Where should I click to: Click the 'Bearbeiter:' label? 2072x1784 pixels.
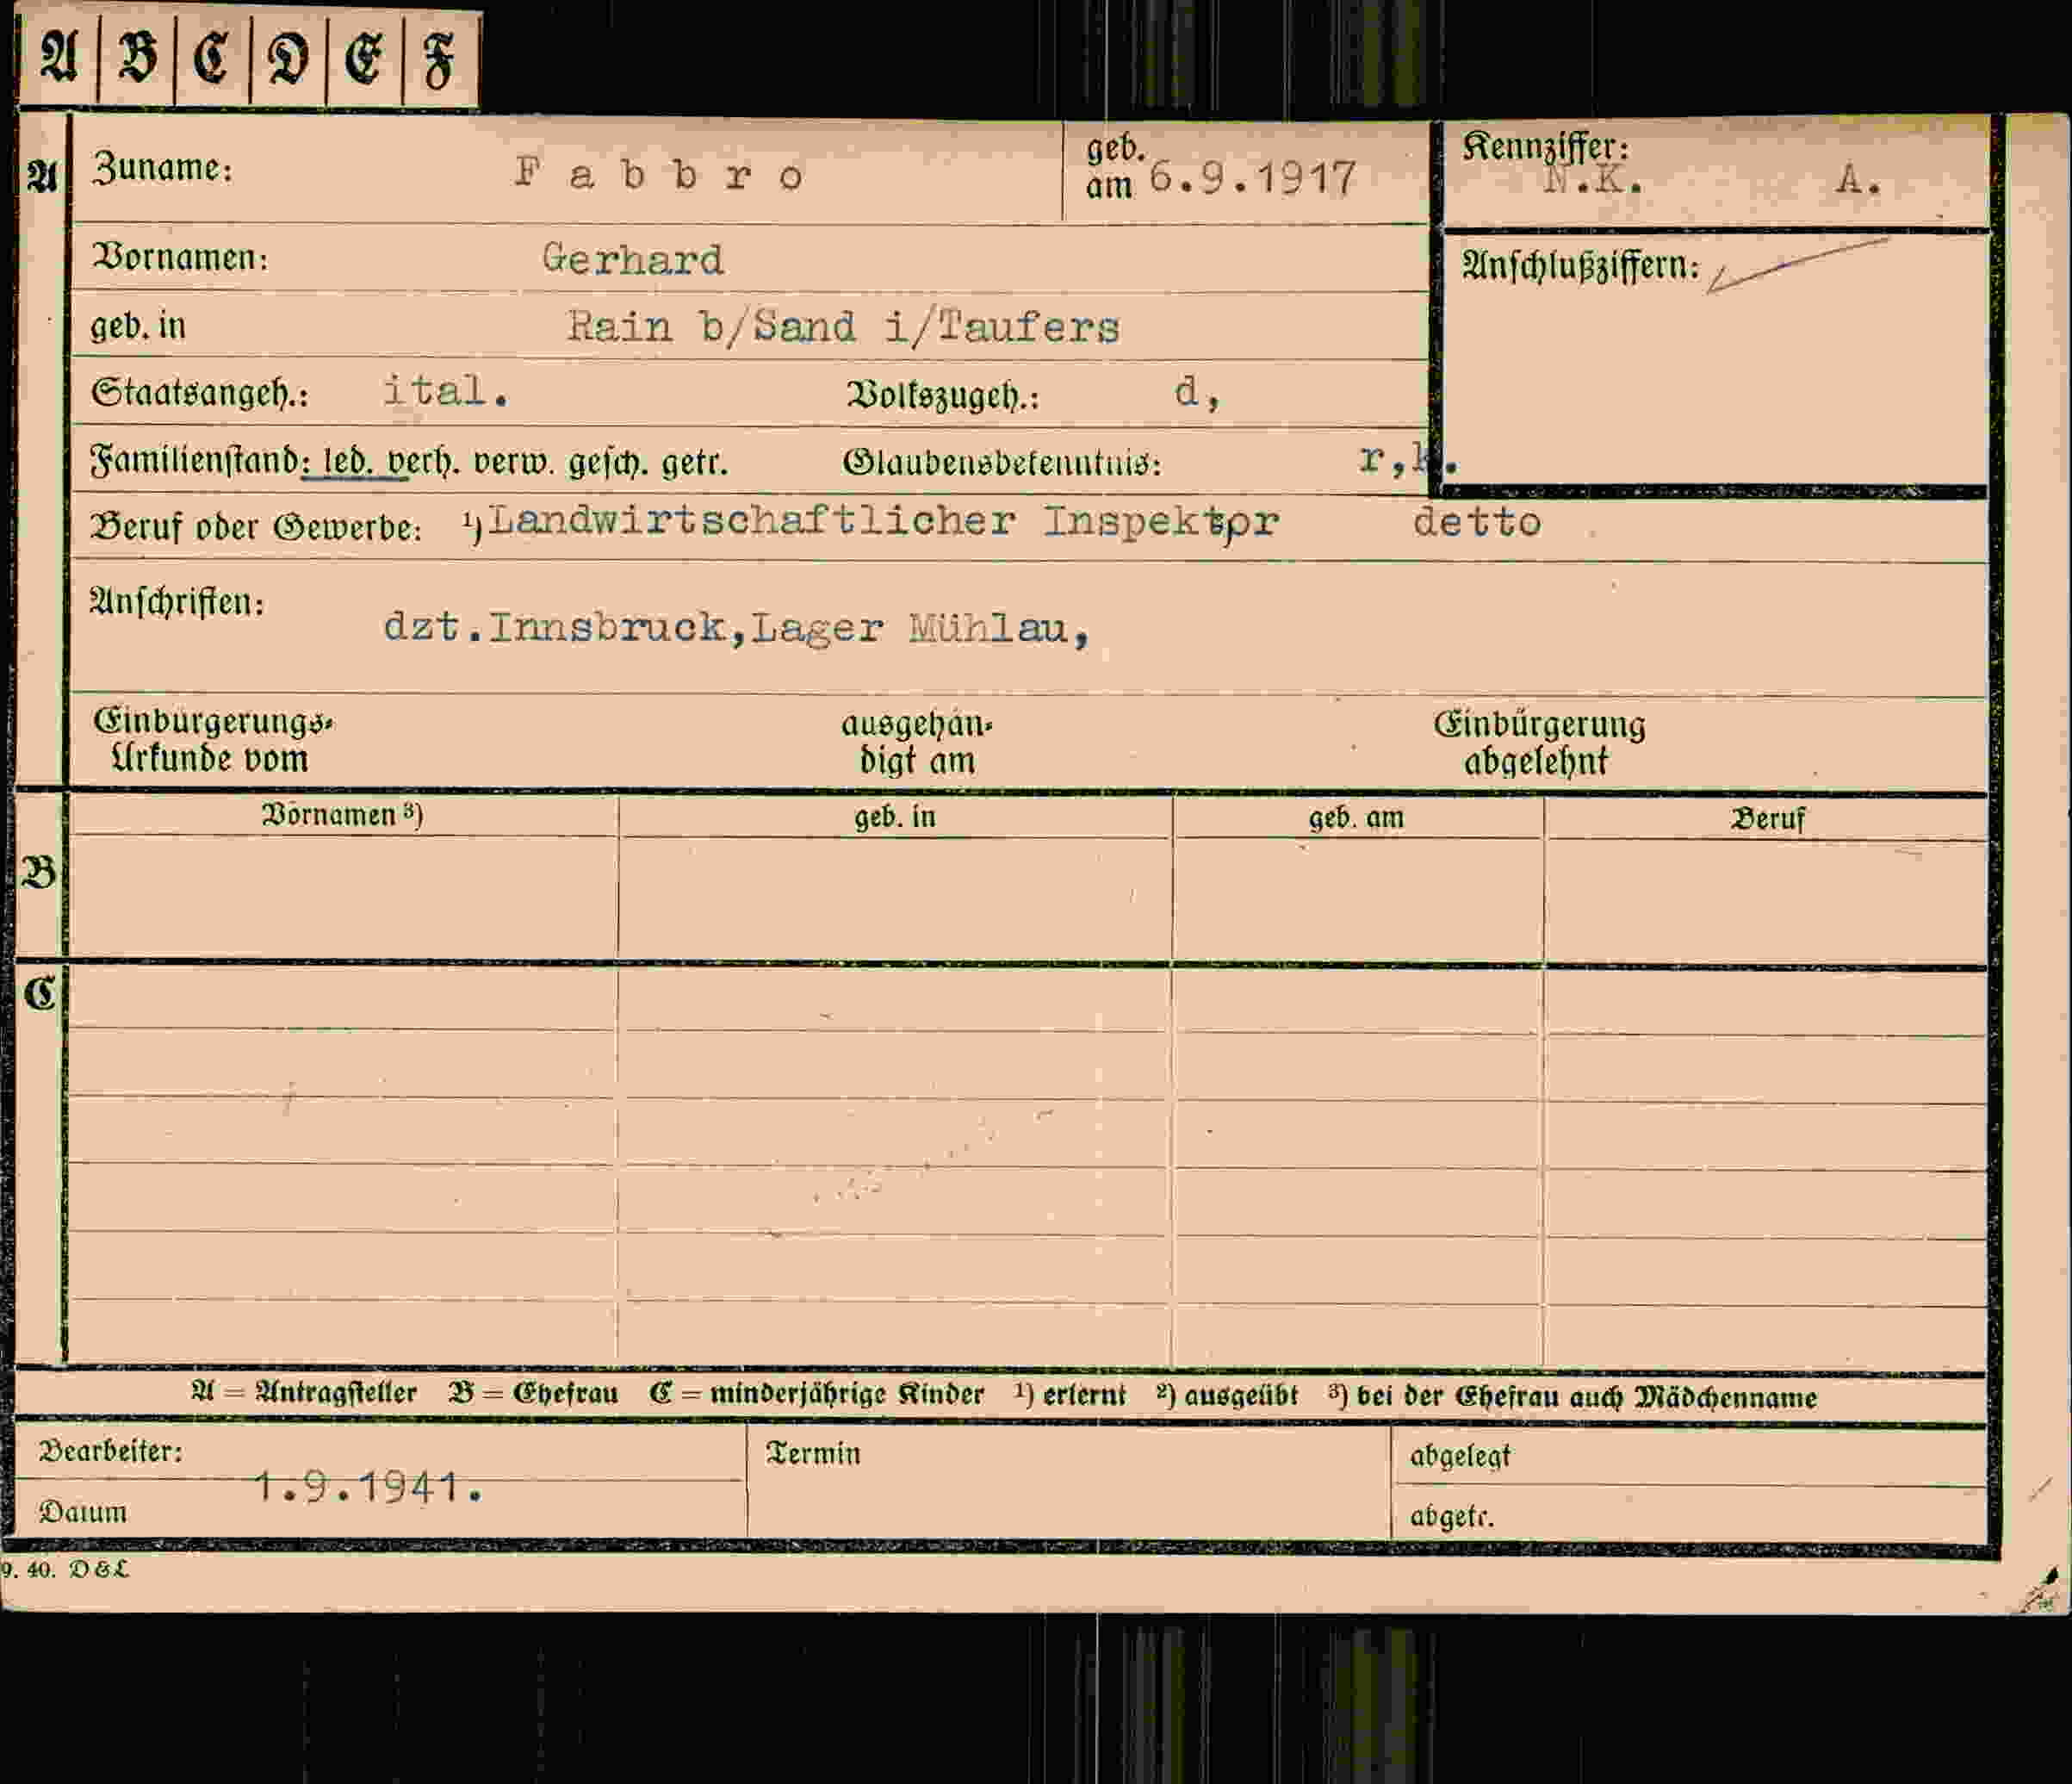pos(111,1451)
